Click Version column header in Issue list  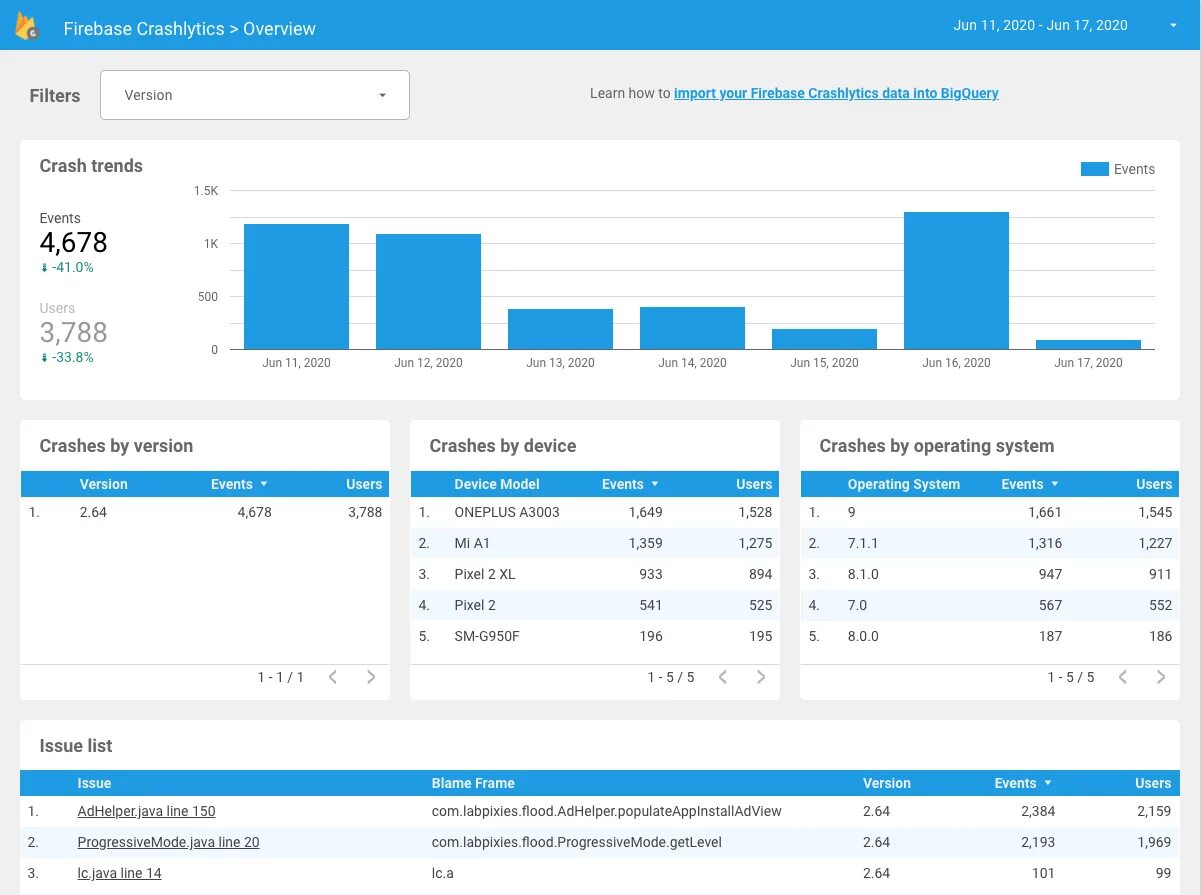(x=887, y=783)
